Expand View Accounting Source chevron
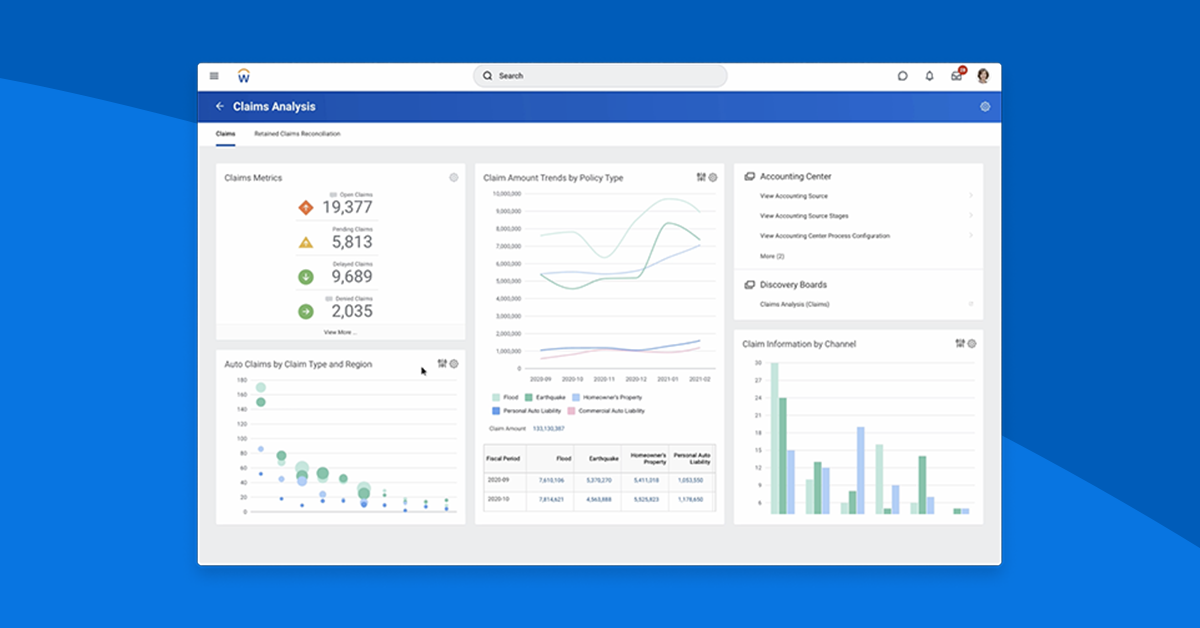Screen dimensions: 1200x628 pyautogui.click(x=971, y=195)
